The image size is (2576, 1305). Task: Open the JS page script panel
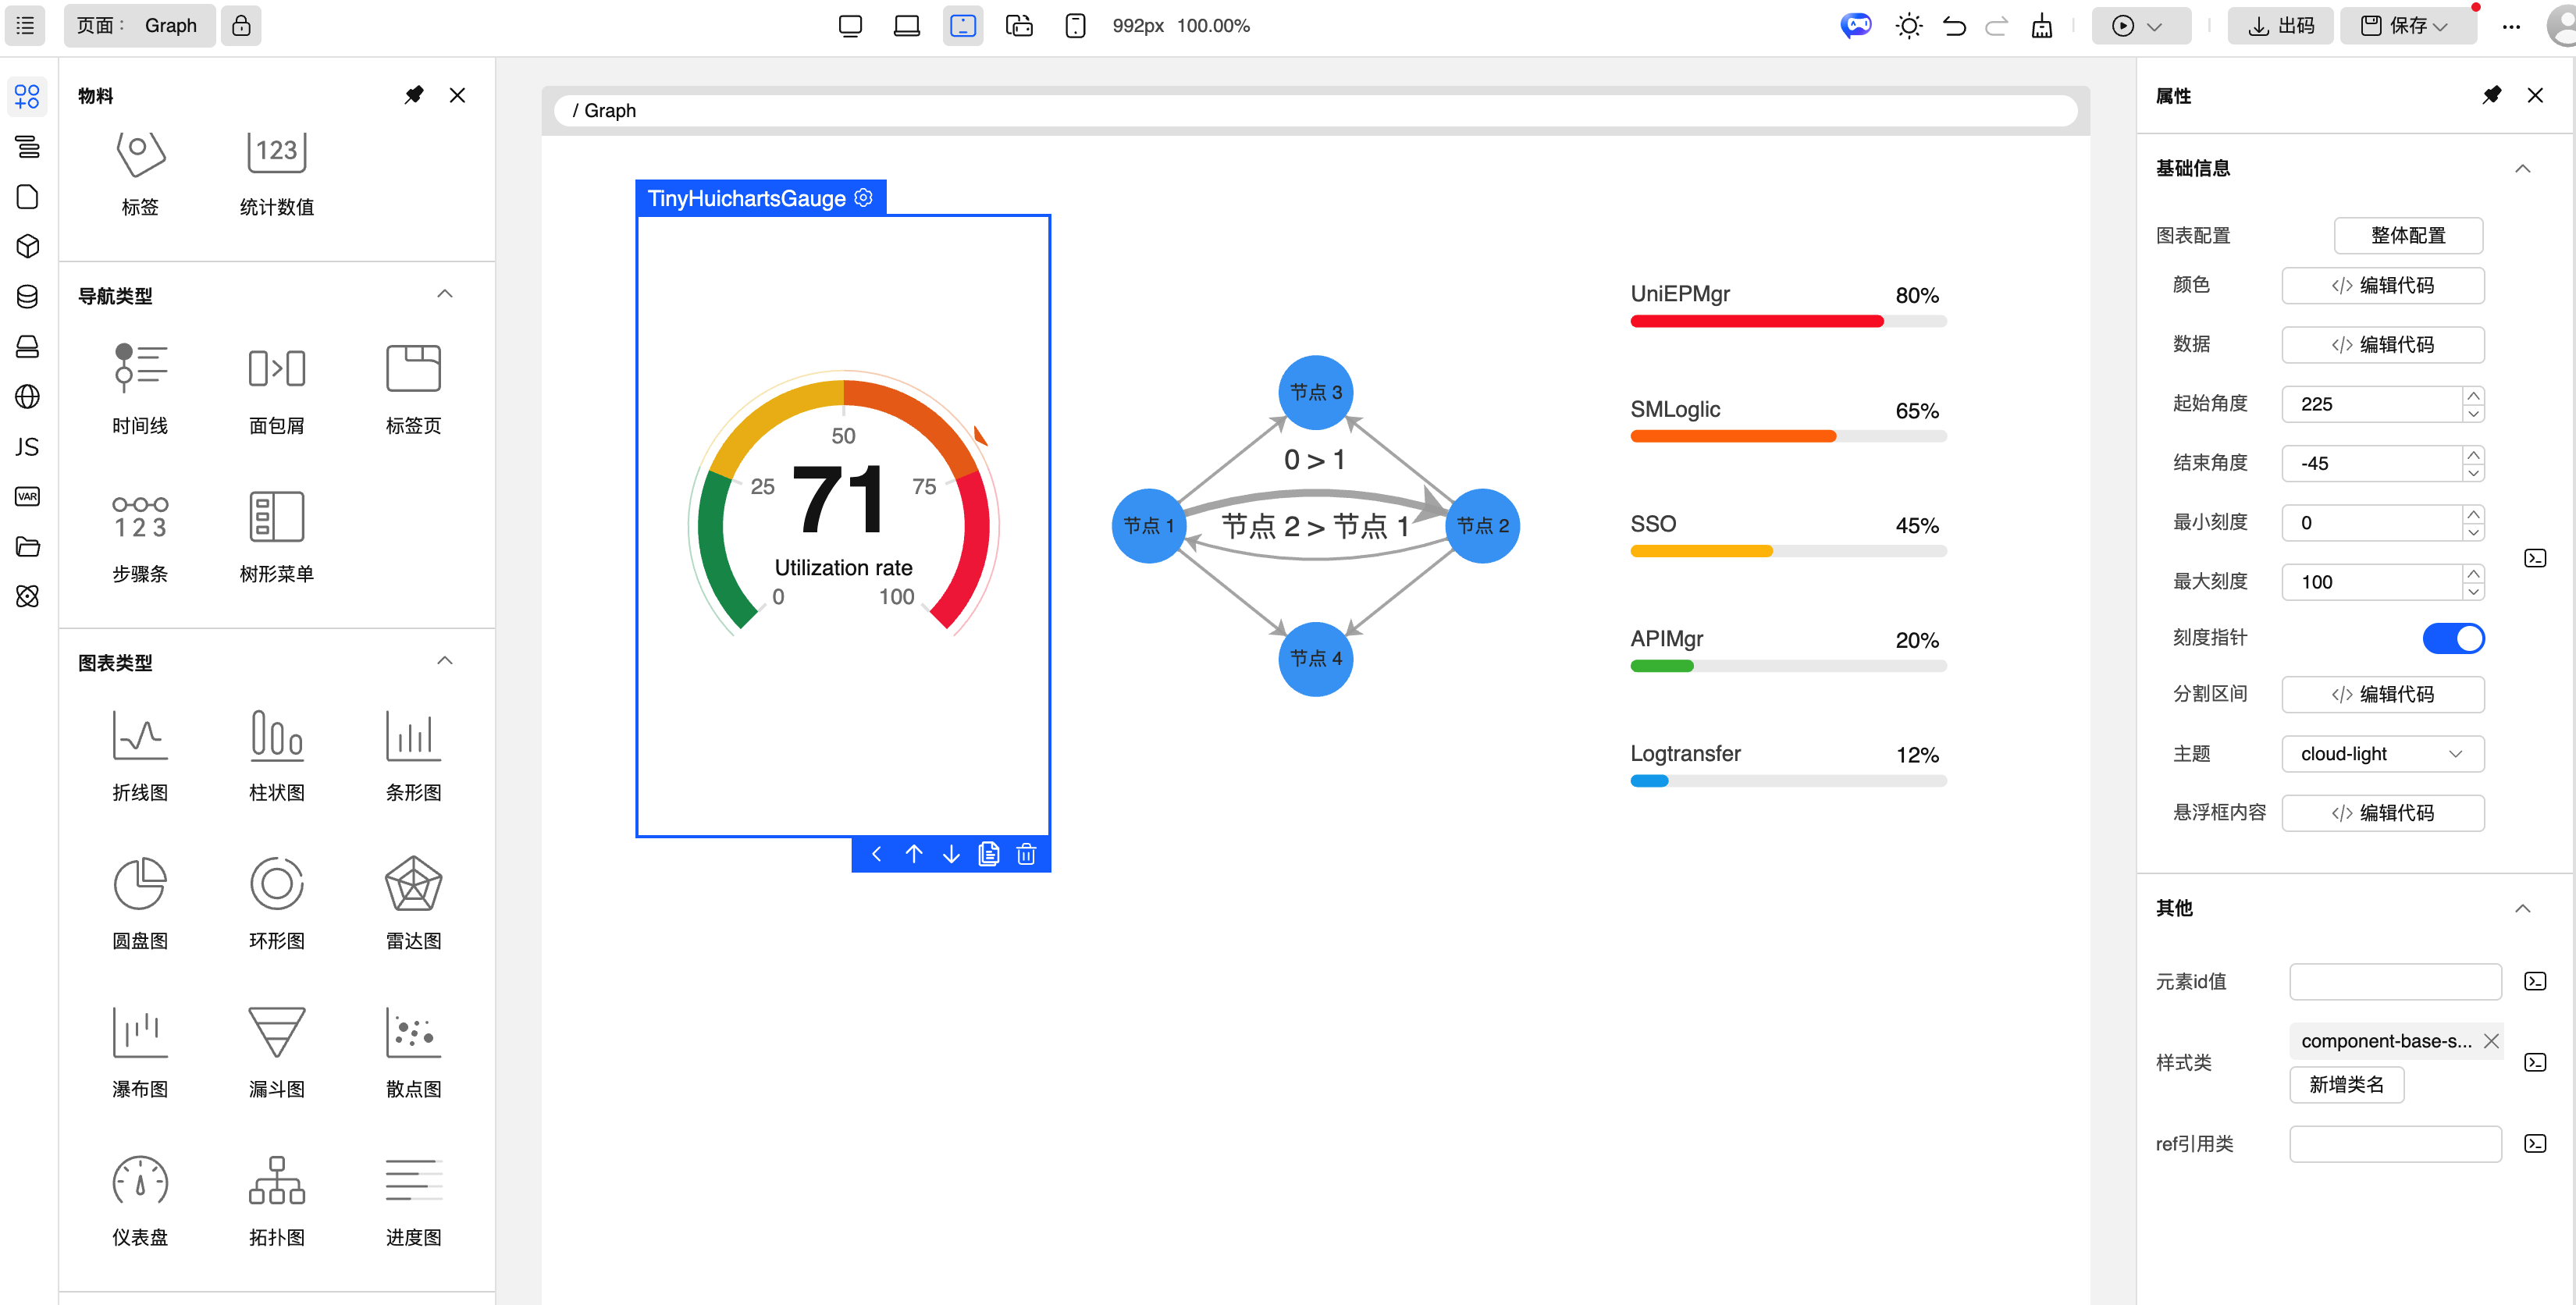coord(27,447)
